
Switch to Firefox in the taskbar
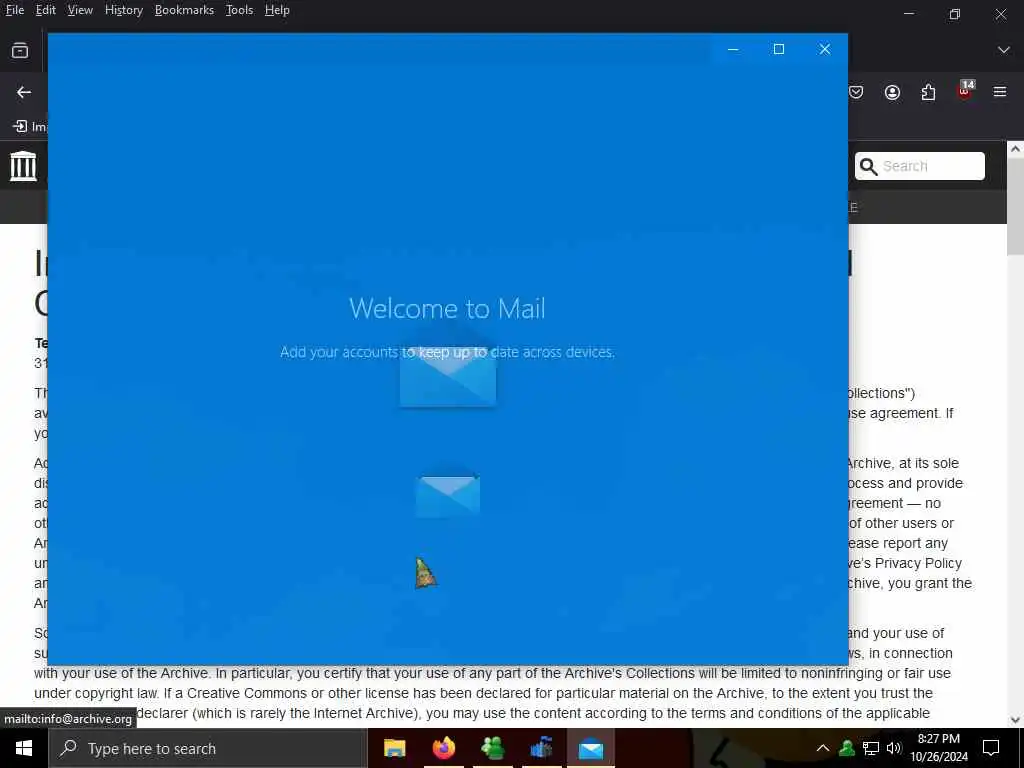(444, 748)
